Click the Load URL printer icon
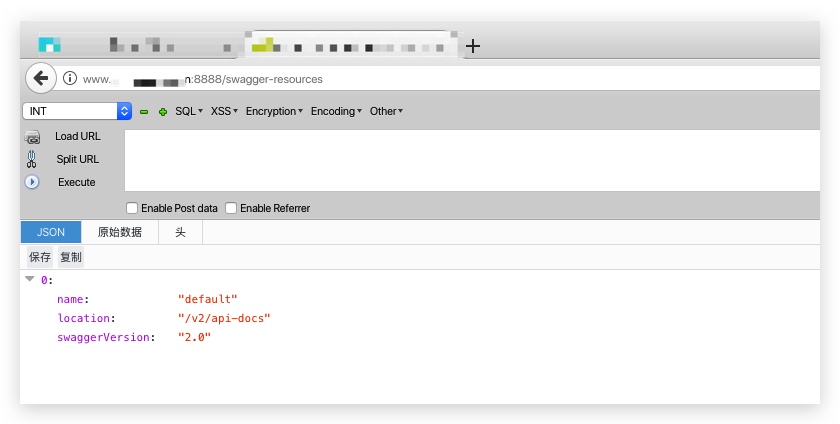The height and width of the screenshot is (424, 840). [32, 137]
